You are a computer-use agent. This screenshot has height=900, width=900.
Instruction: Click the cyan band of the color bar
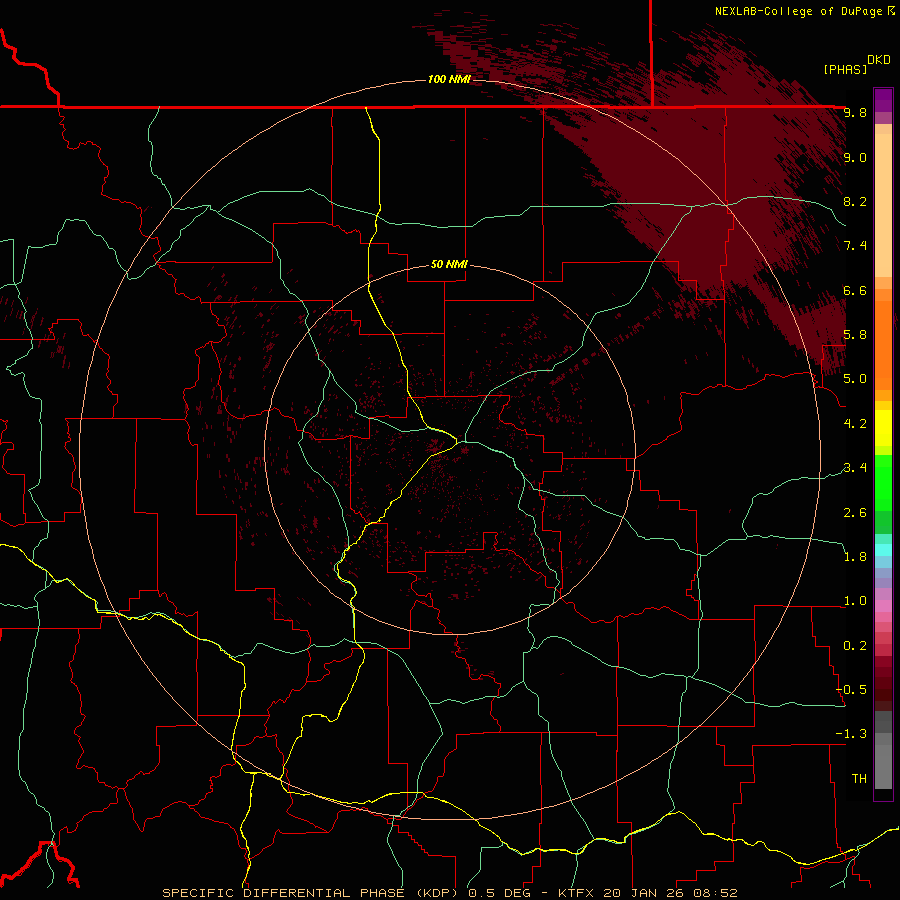883,550
